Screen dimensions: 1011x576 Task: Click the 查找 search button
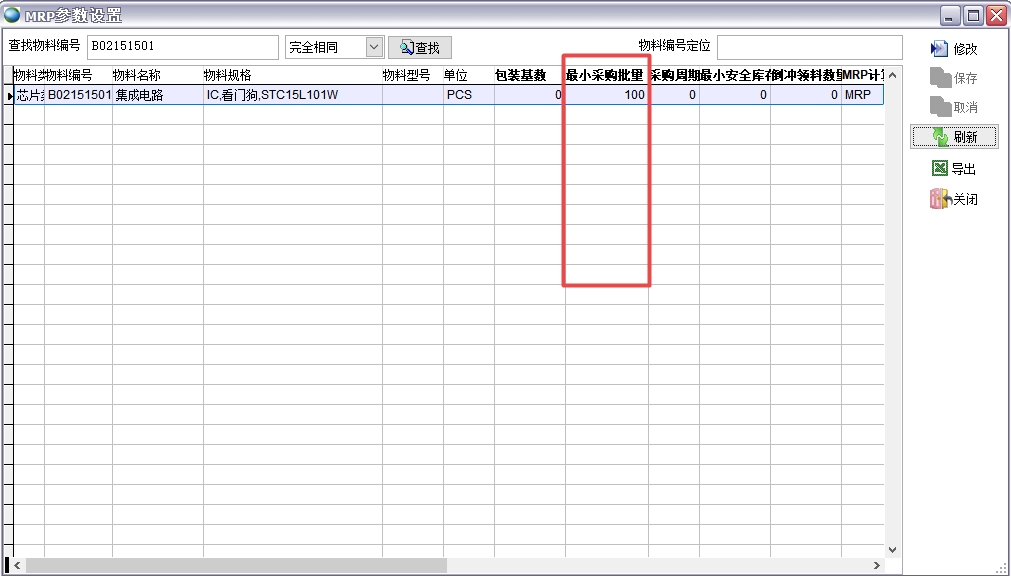coord(419,48)
